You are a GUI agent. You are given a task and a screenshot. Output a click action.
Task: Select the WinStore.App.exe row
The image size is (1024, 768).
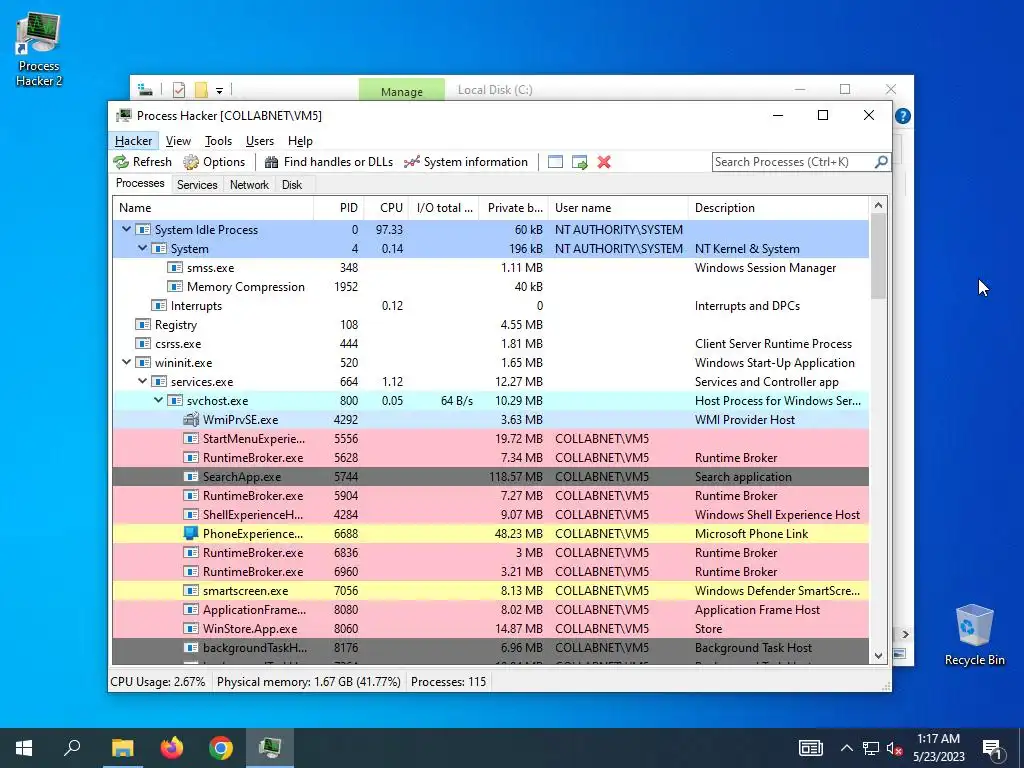pyautogui.click(x=490, y=629)
